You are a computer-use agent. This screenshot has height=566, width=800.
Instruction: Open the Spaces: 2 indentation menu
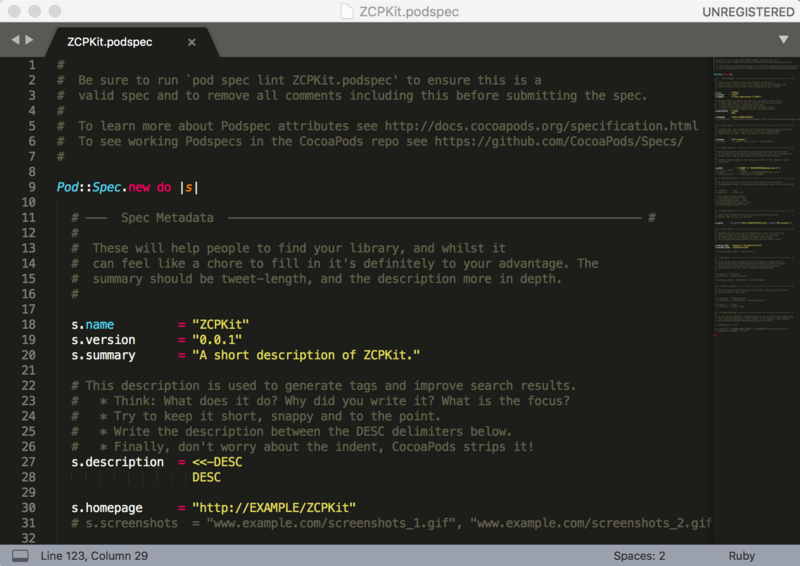pyautogui.click(x=639, y=556)
